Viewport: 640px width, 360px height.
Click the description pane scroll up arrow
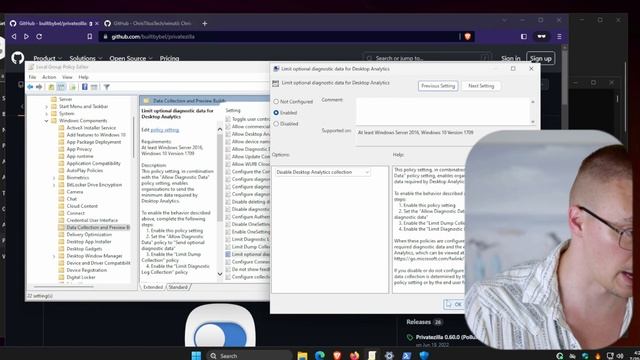pyautogui.click(x=220, y=129)
